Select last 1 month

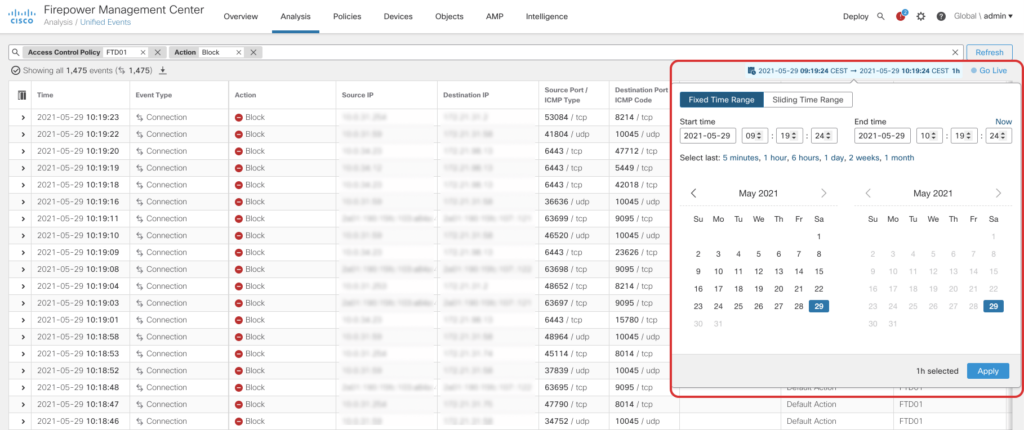899,157
